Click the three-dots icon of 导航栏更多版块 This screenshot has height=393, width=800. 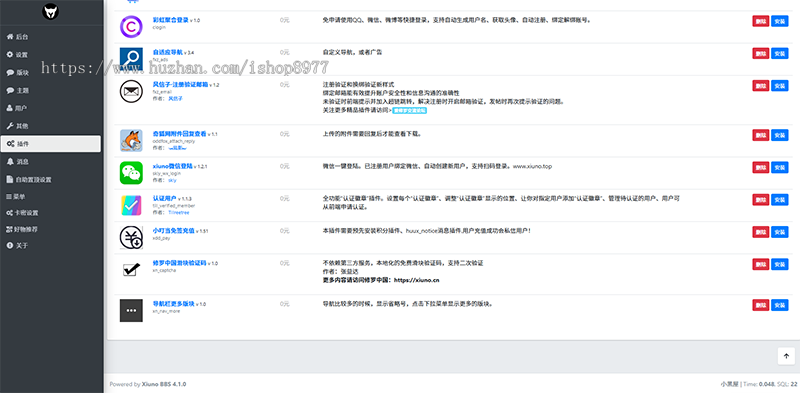coord(131,310)
